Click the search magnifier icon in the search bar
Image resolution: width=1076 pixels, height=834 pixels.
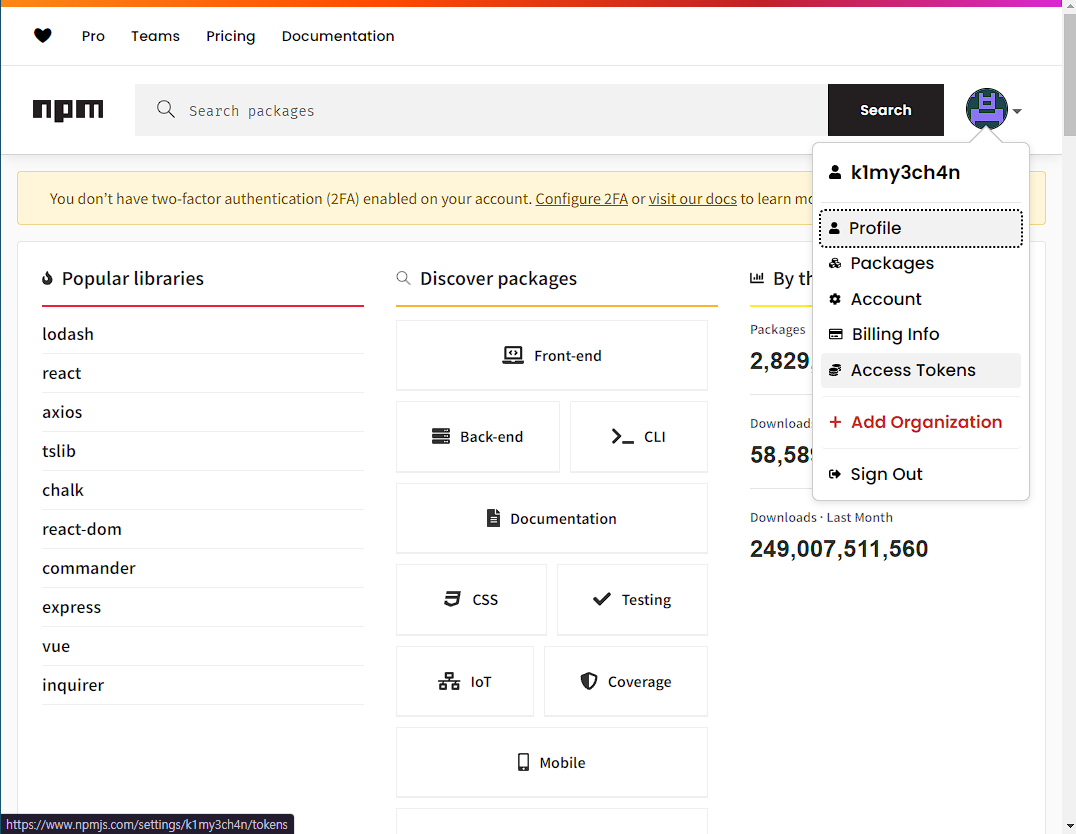tap(165, 109)
